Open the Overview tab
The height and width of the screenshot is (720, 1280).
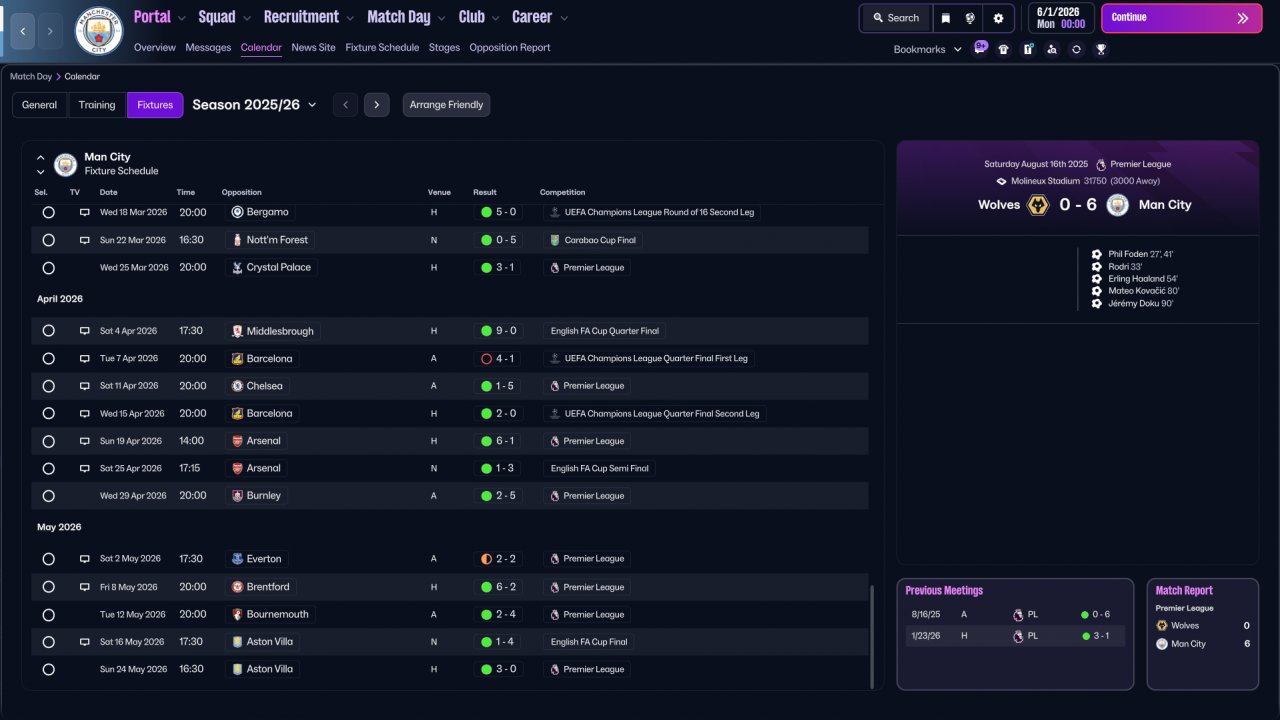coord(154,47)
